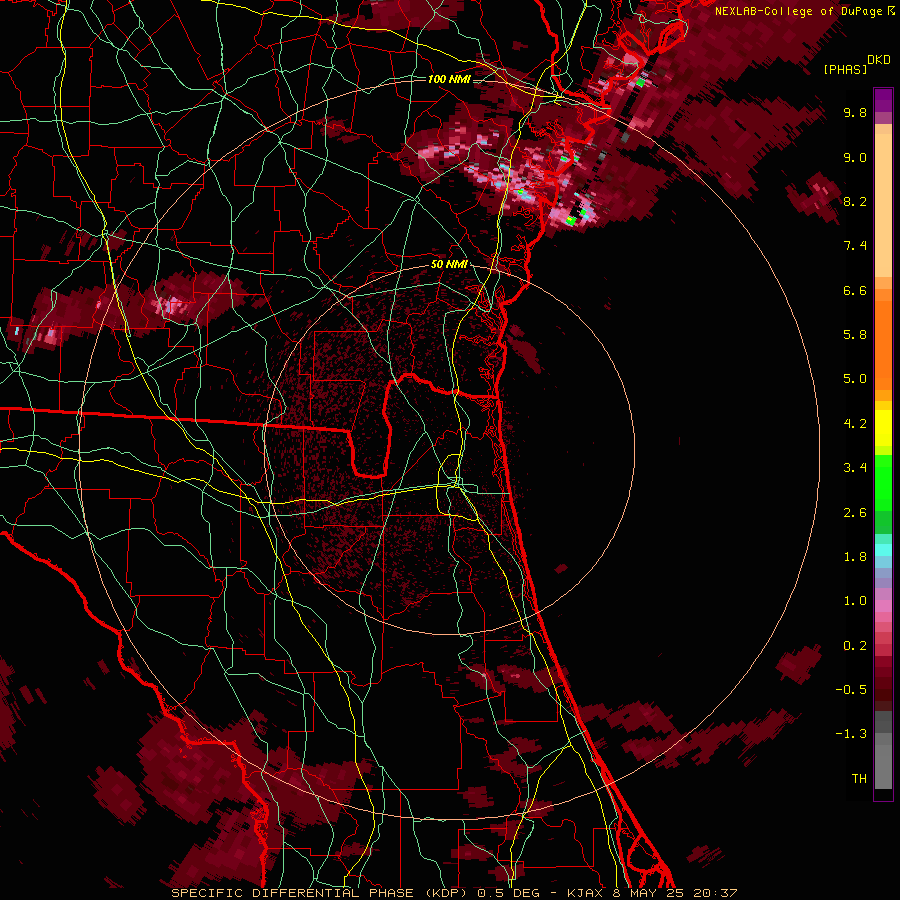Pick the yellow band on the color bar
This screenshot has width=900, height=900.
(x=883, y=428)
